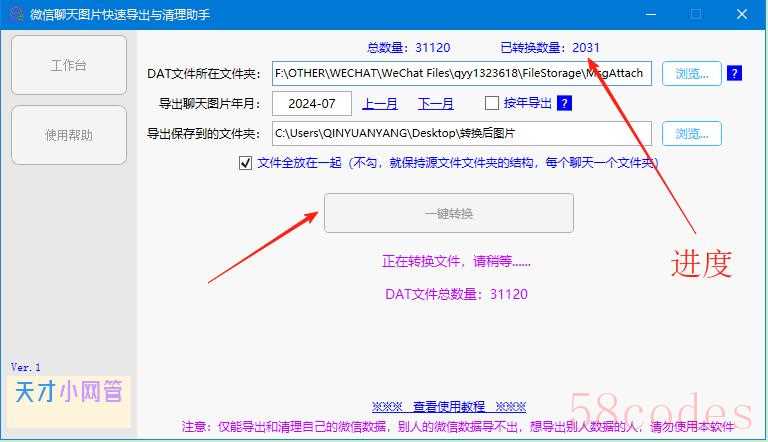
Task: Go to 下一月 link
Action: tap(435, 104)
